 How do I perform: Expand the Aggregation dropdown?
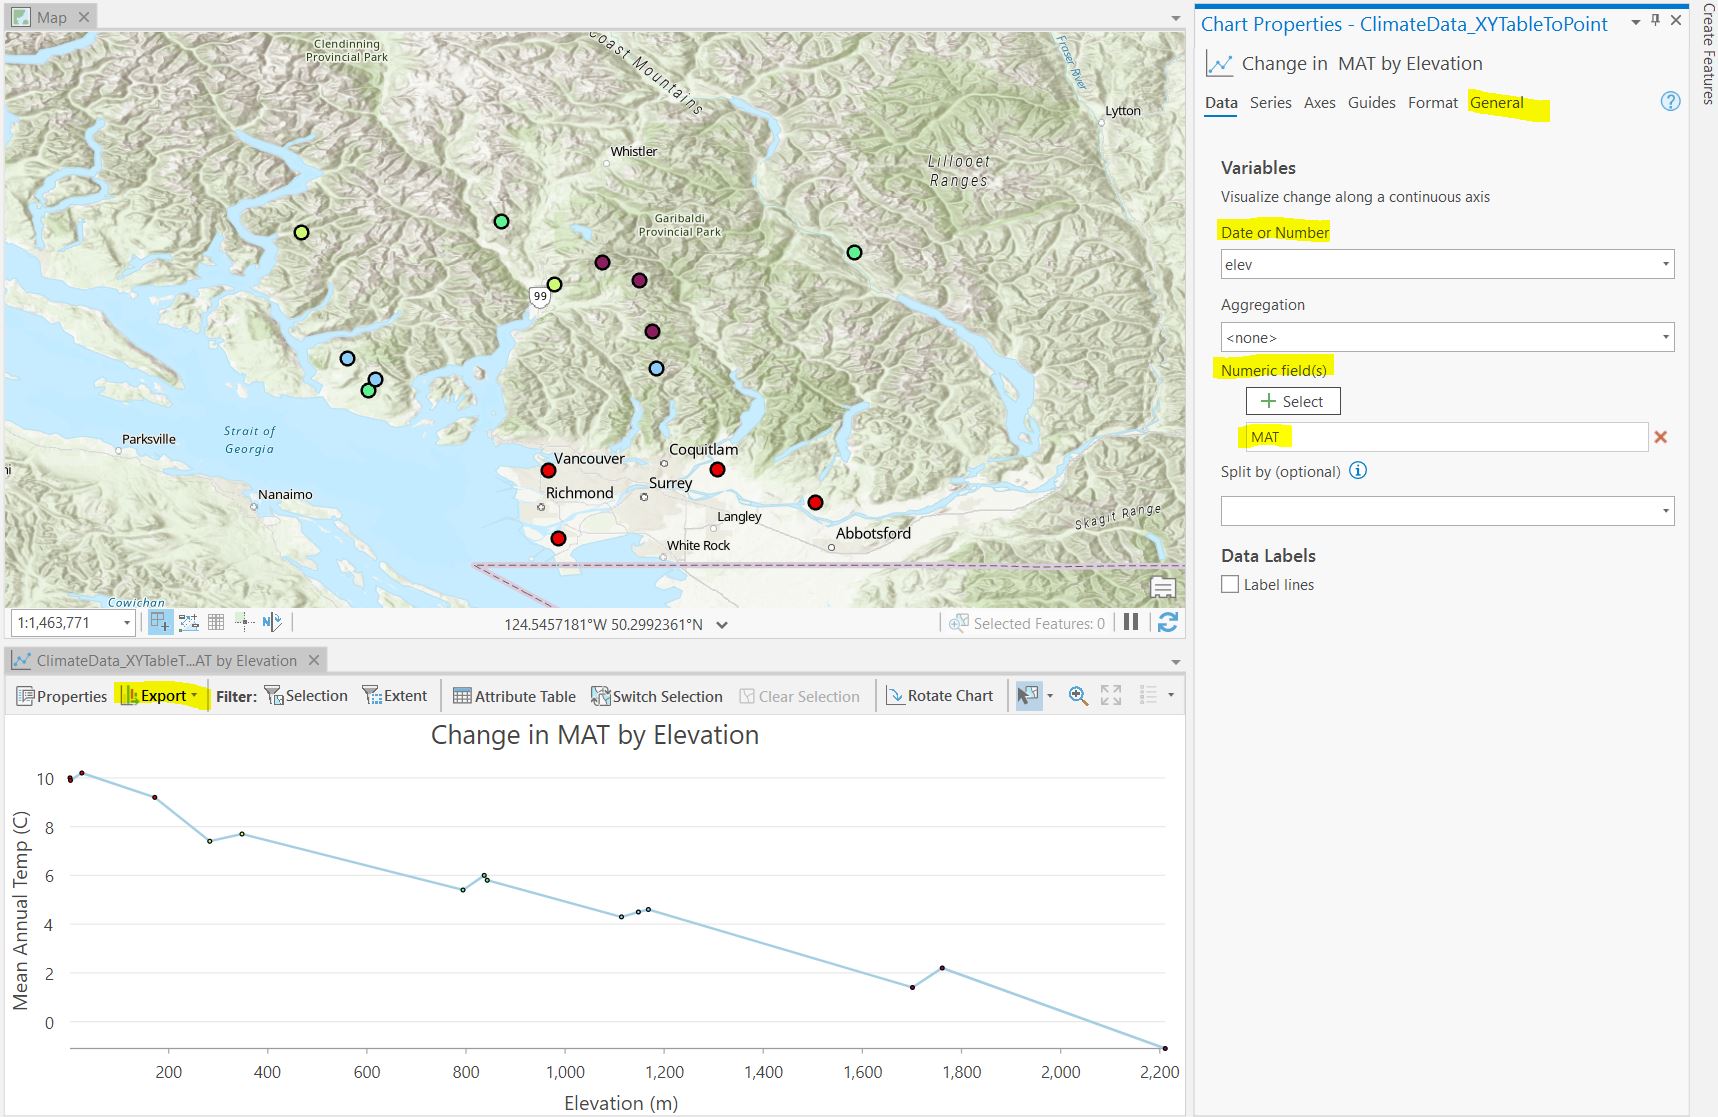(x=1447, y=338)
